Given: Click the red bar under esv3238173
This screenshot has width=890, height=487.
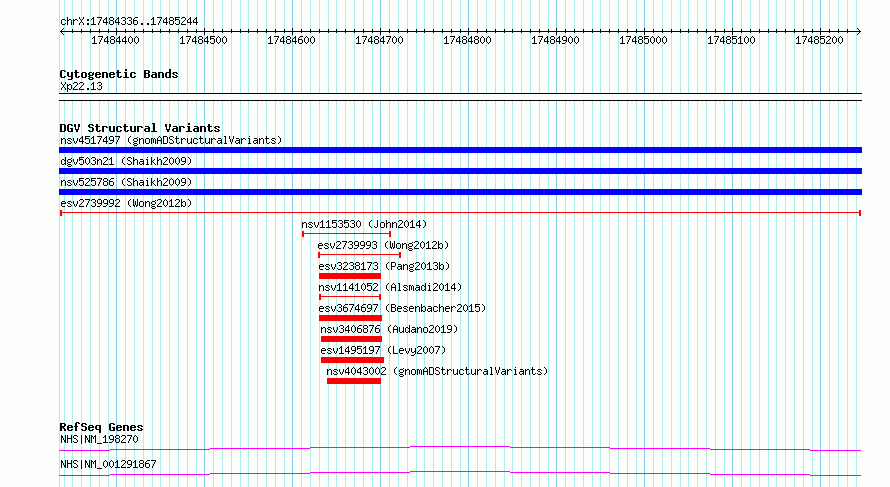Looking at the screenshot, I should [350, 276].
